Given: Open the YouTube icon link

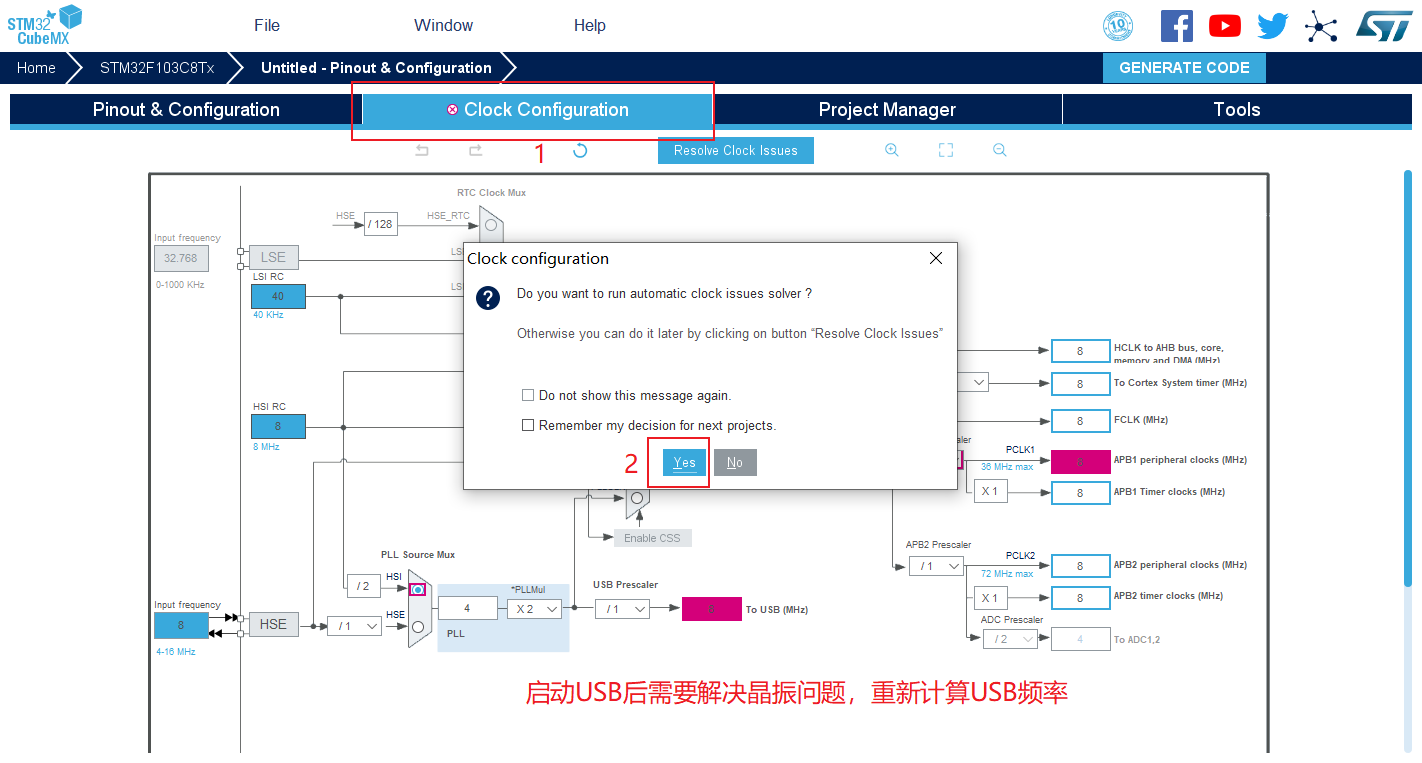Looking at the screenshot, I should (x=1224, y=26).
